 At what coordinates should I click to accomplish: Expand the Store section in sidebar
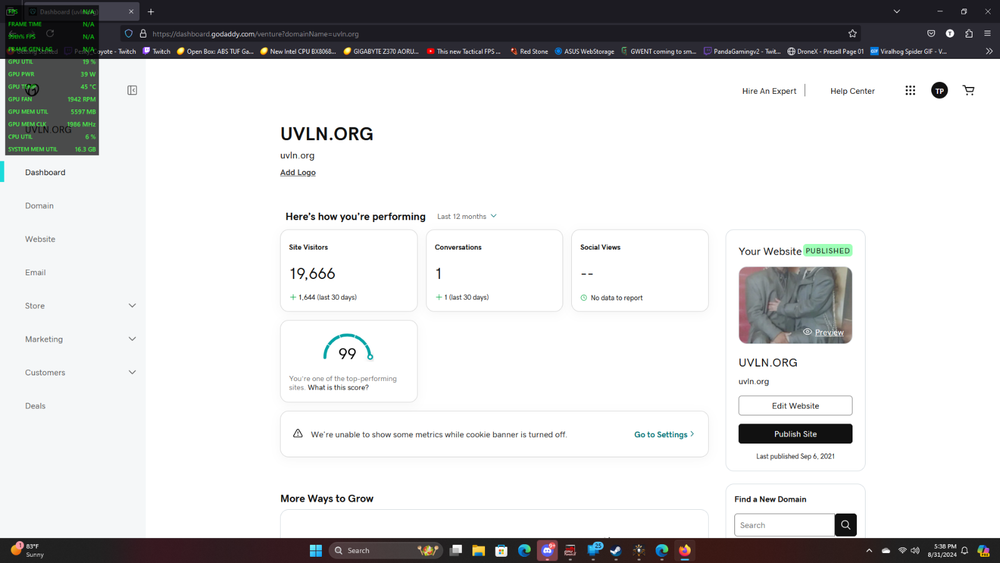point(132,305)
